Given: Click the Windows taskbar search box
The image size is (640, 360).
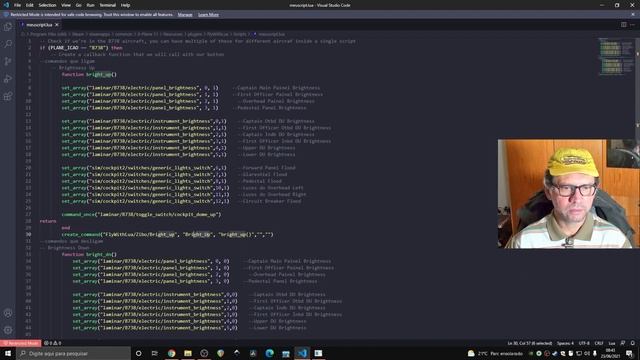Looking at the screenshot, I should click(73, 353).
